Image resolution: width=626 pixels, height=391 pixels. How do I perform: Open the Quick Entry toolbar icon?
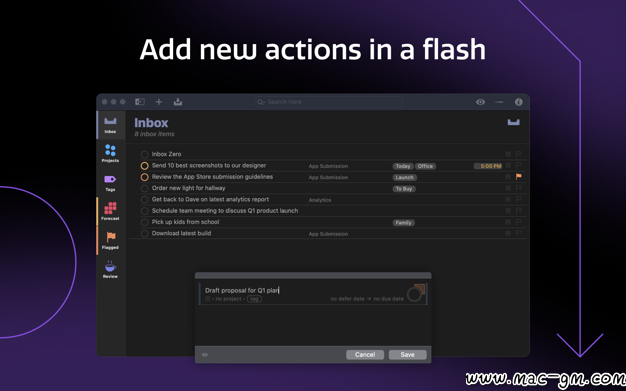[x=178, y=102]
